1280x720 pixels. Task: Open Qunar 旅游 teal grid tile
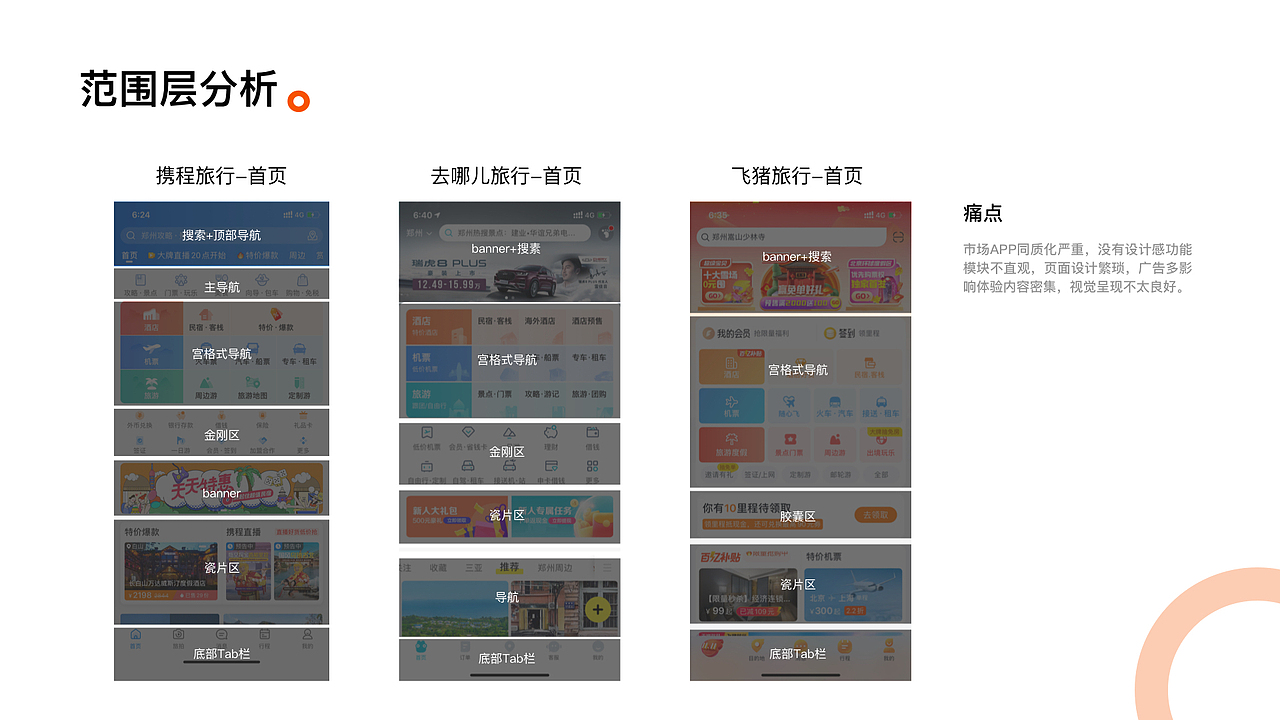pyautogui.click(x=439, y=399)
